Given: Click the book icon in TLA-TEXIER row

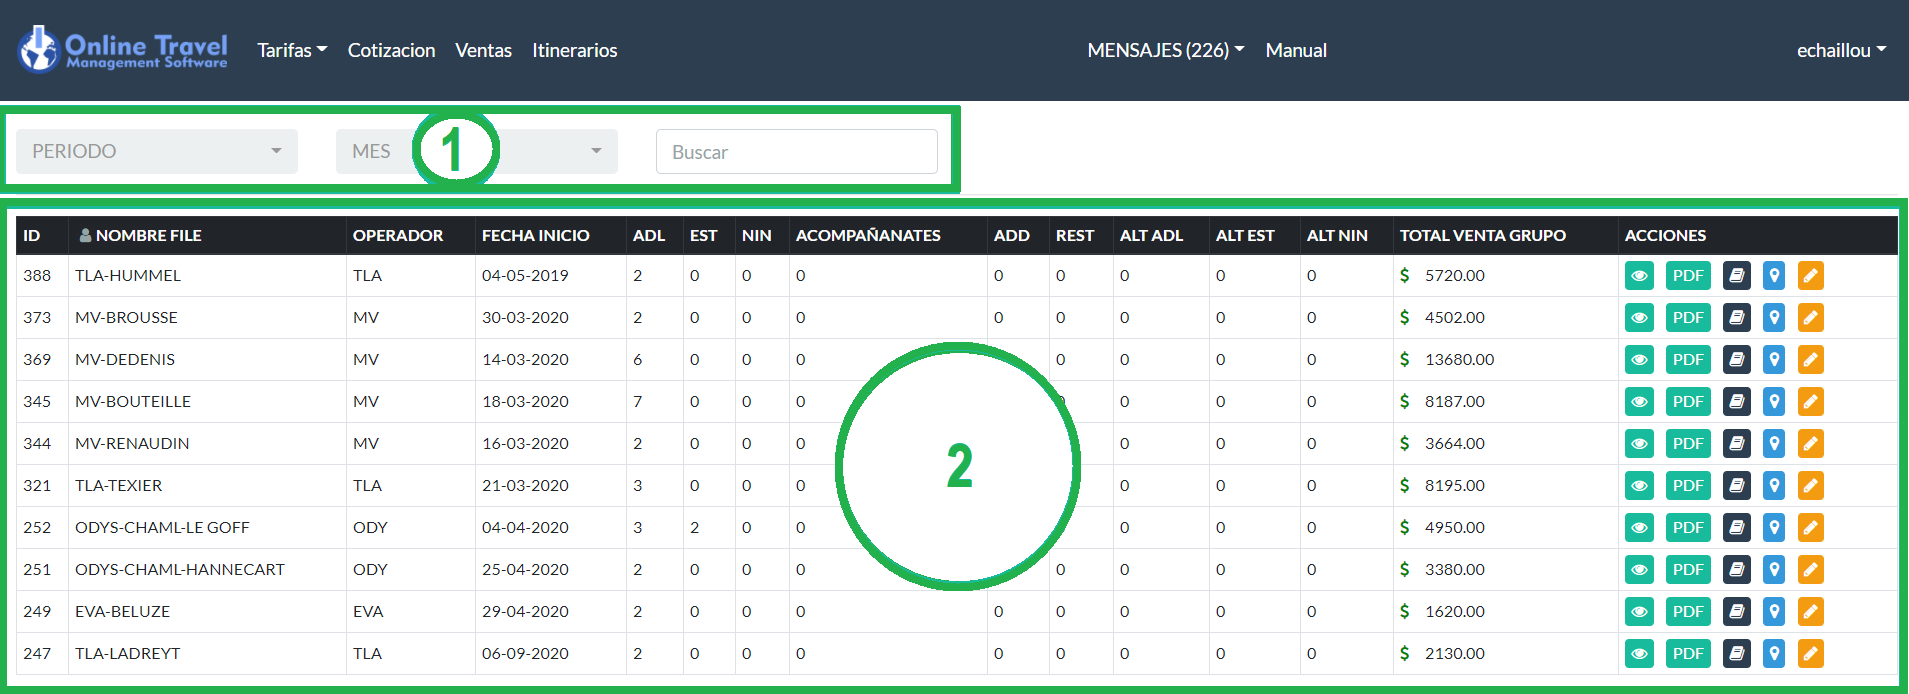Looking at the screenshot, I should tap(1736, 486).
